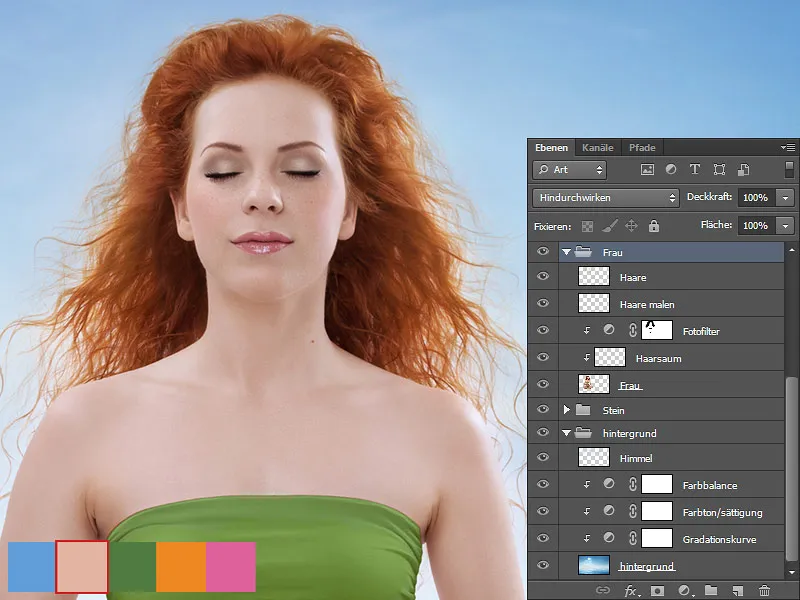Click the sky thumbnail of the bottom hintergrund layer
This screenshot has width=800, height=600.
[x=594, y=565]
